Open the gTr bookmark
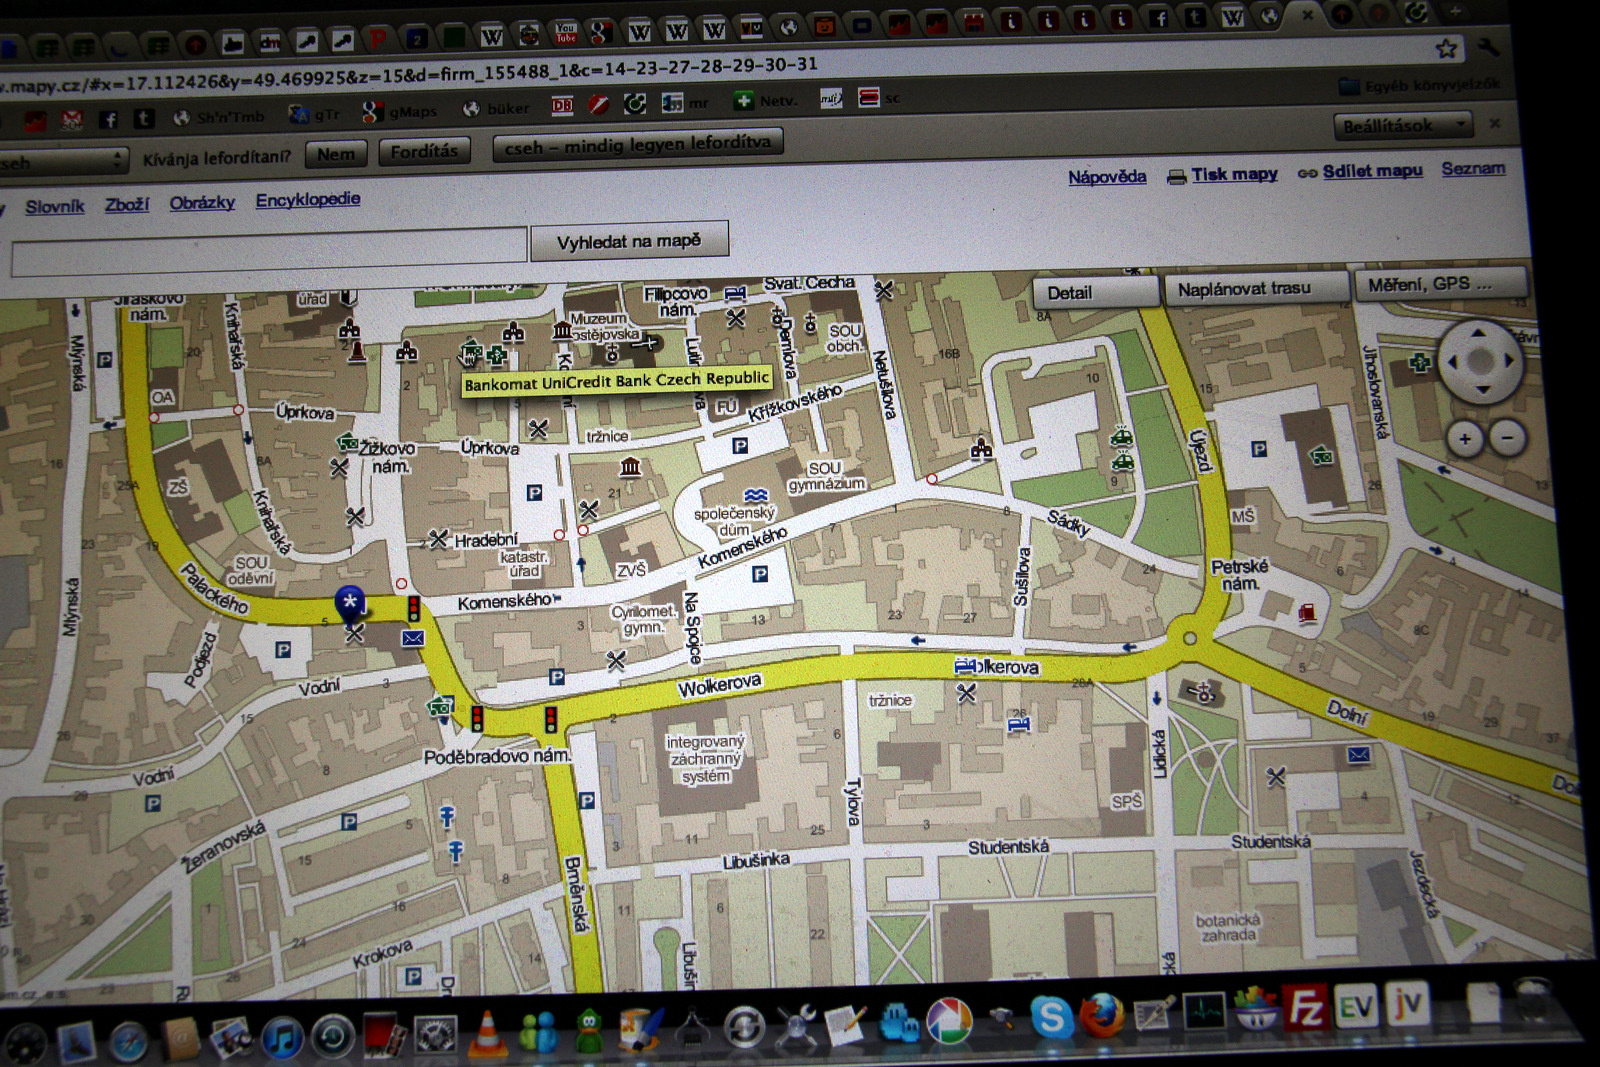1600x1067 pixels. tap(315, 114)
